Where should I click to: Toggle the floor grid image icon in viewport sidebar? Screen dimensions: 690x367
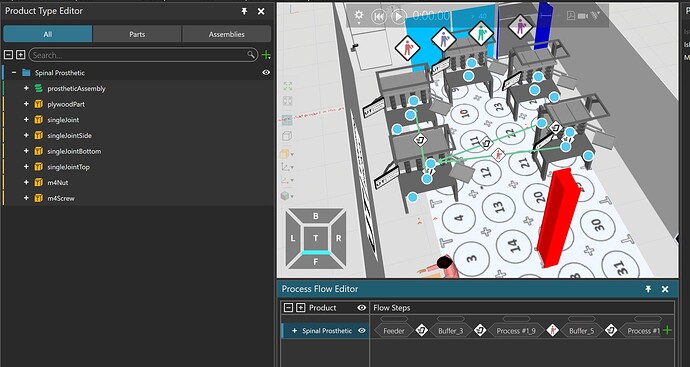(287, 120)
